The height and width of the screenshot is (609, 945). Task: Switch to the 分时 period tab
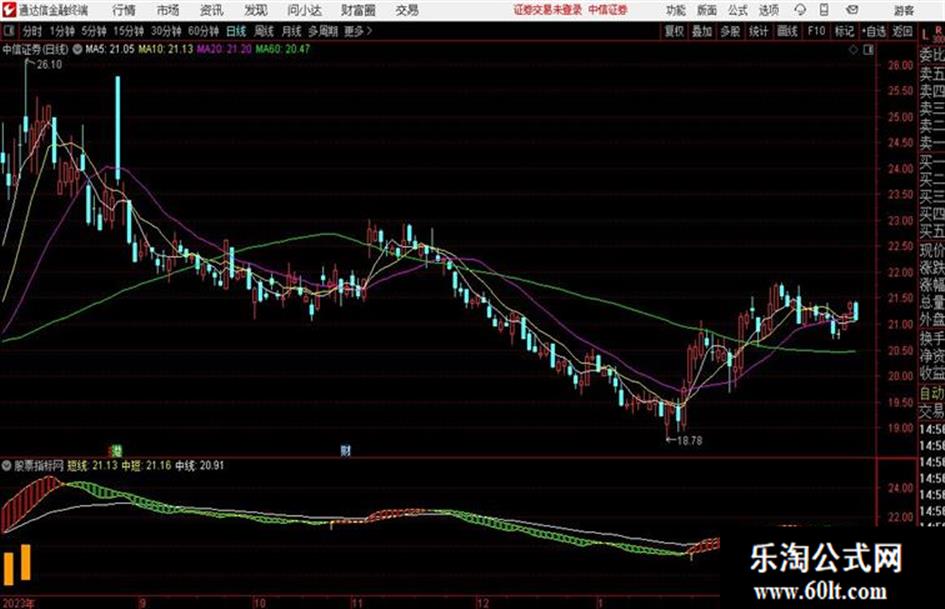[x=32, y=31]
